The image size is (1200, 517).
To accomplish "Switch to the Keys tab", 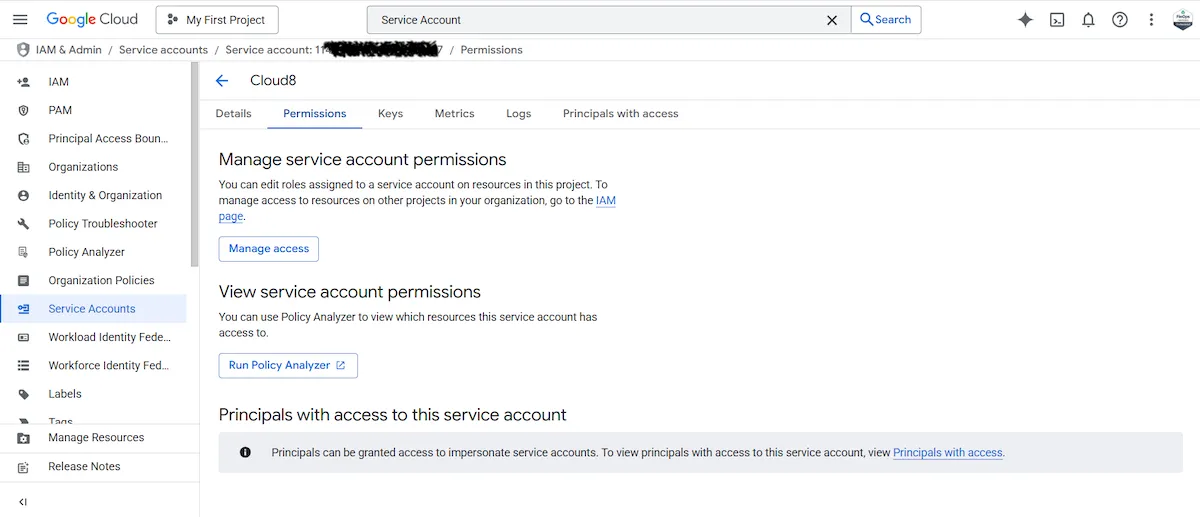I will [390, 113].
